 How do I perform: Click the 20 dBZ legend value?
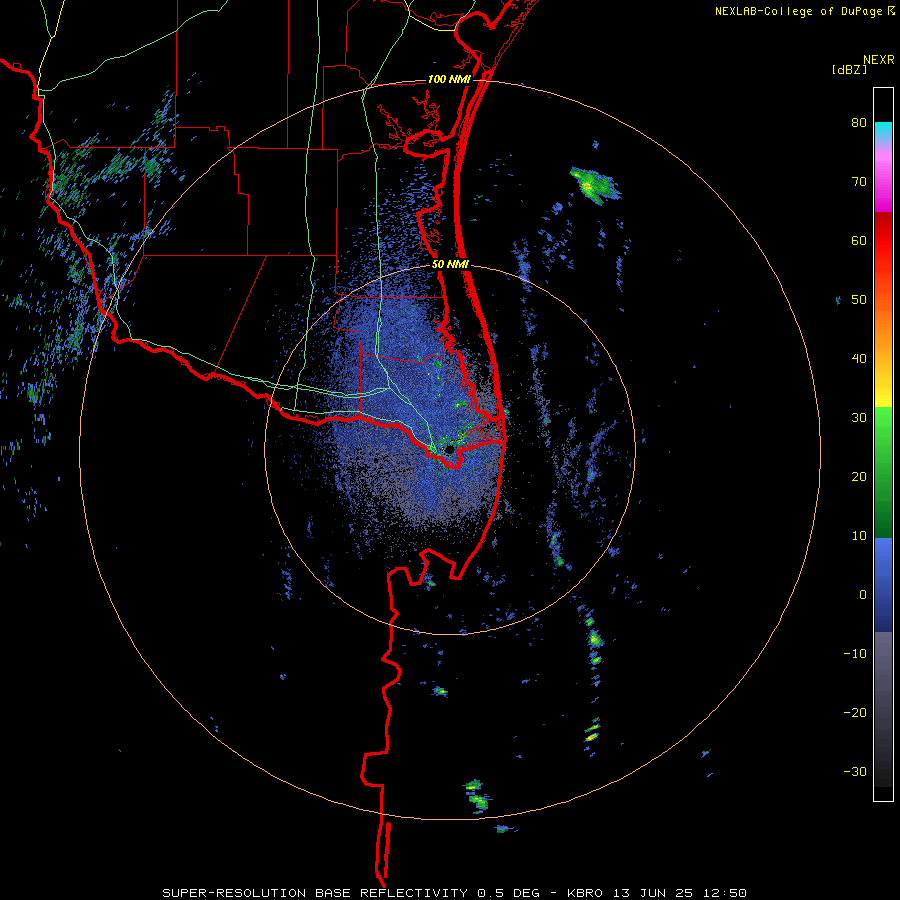[x=859, y=477]
